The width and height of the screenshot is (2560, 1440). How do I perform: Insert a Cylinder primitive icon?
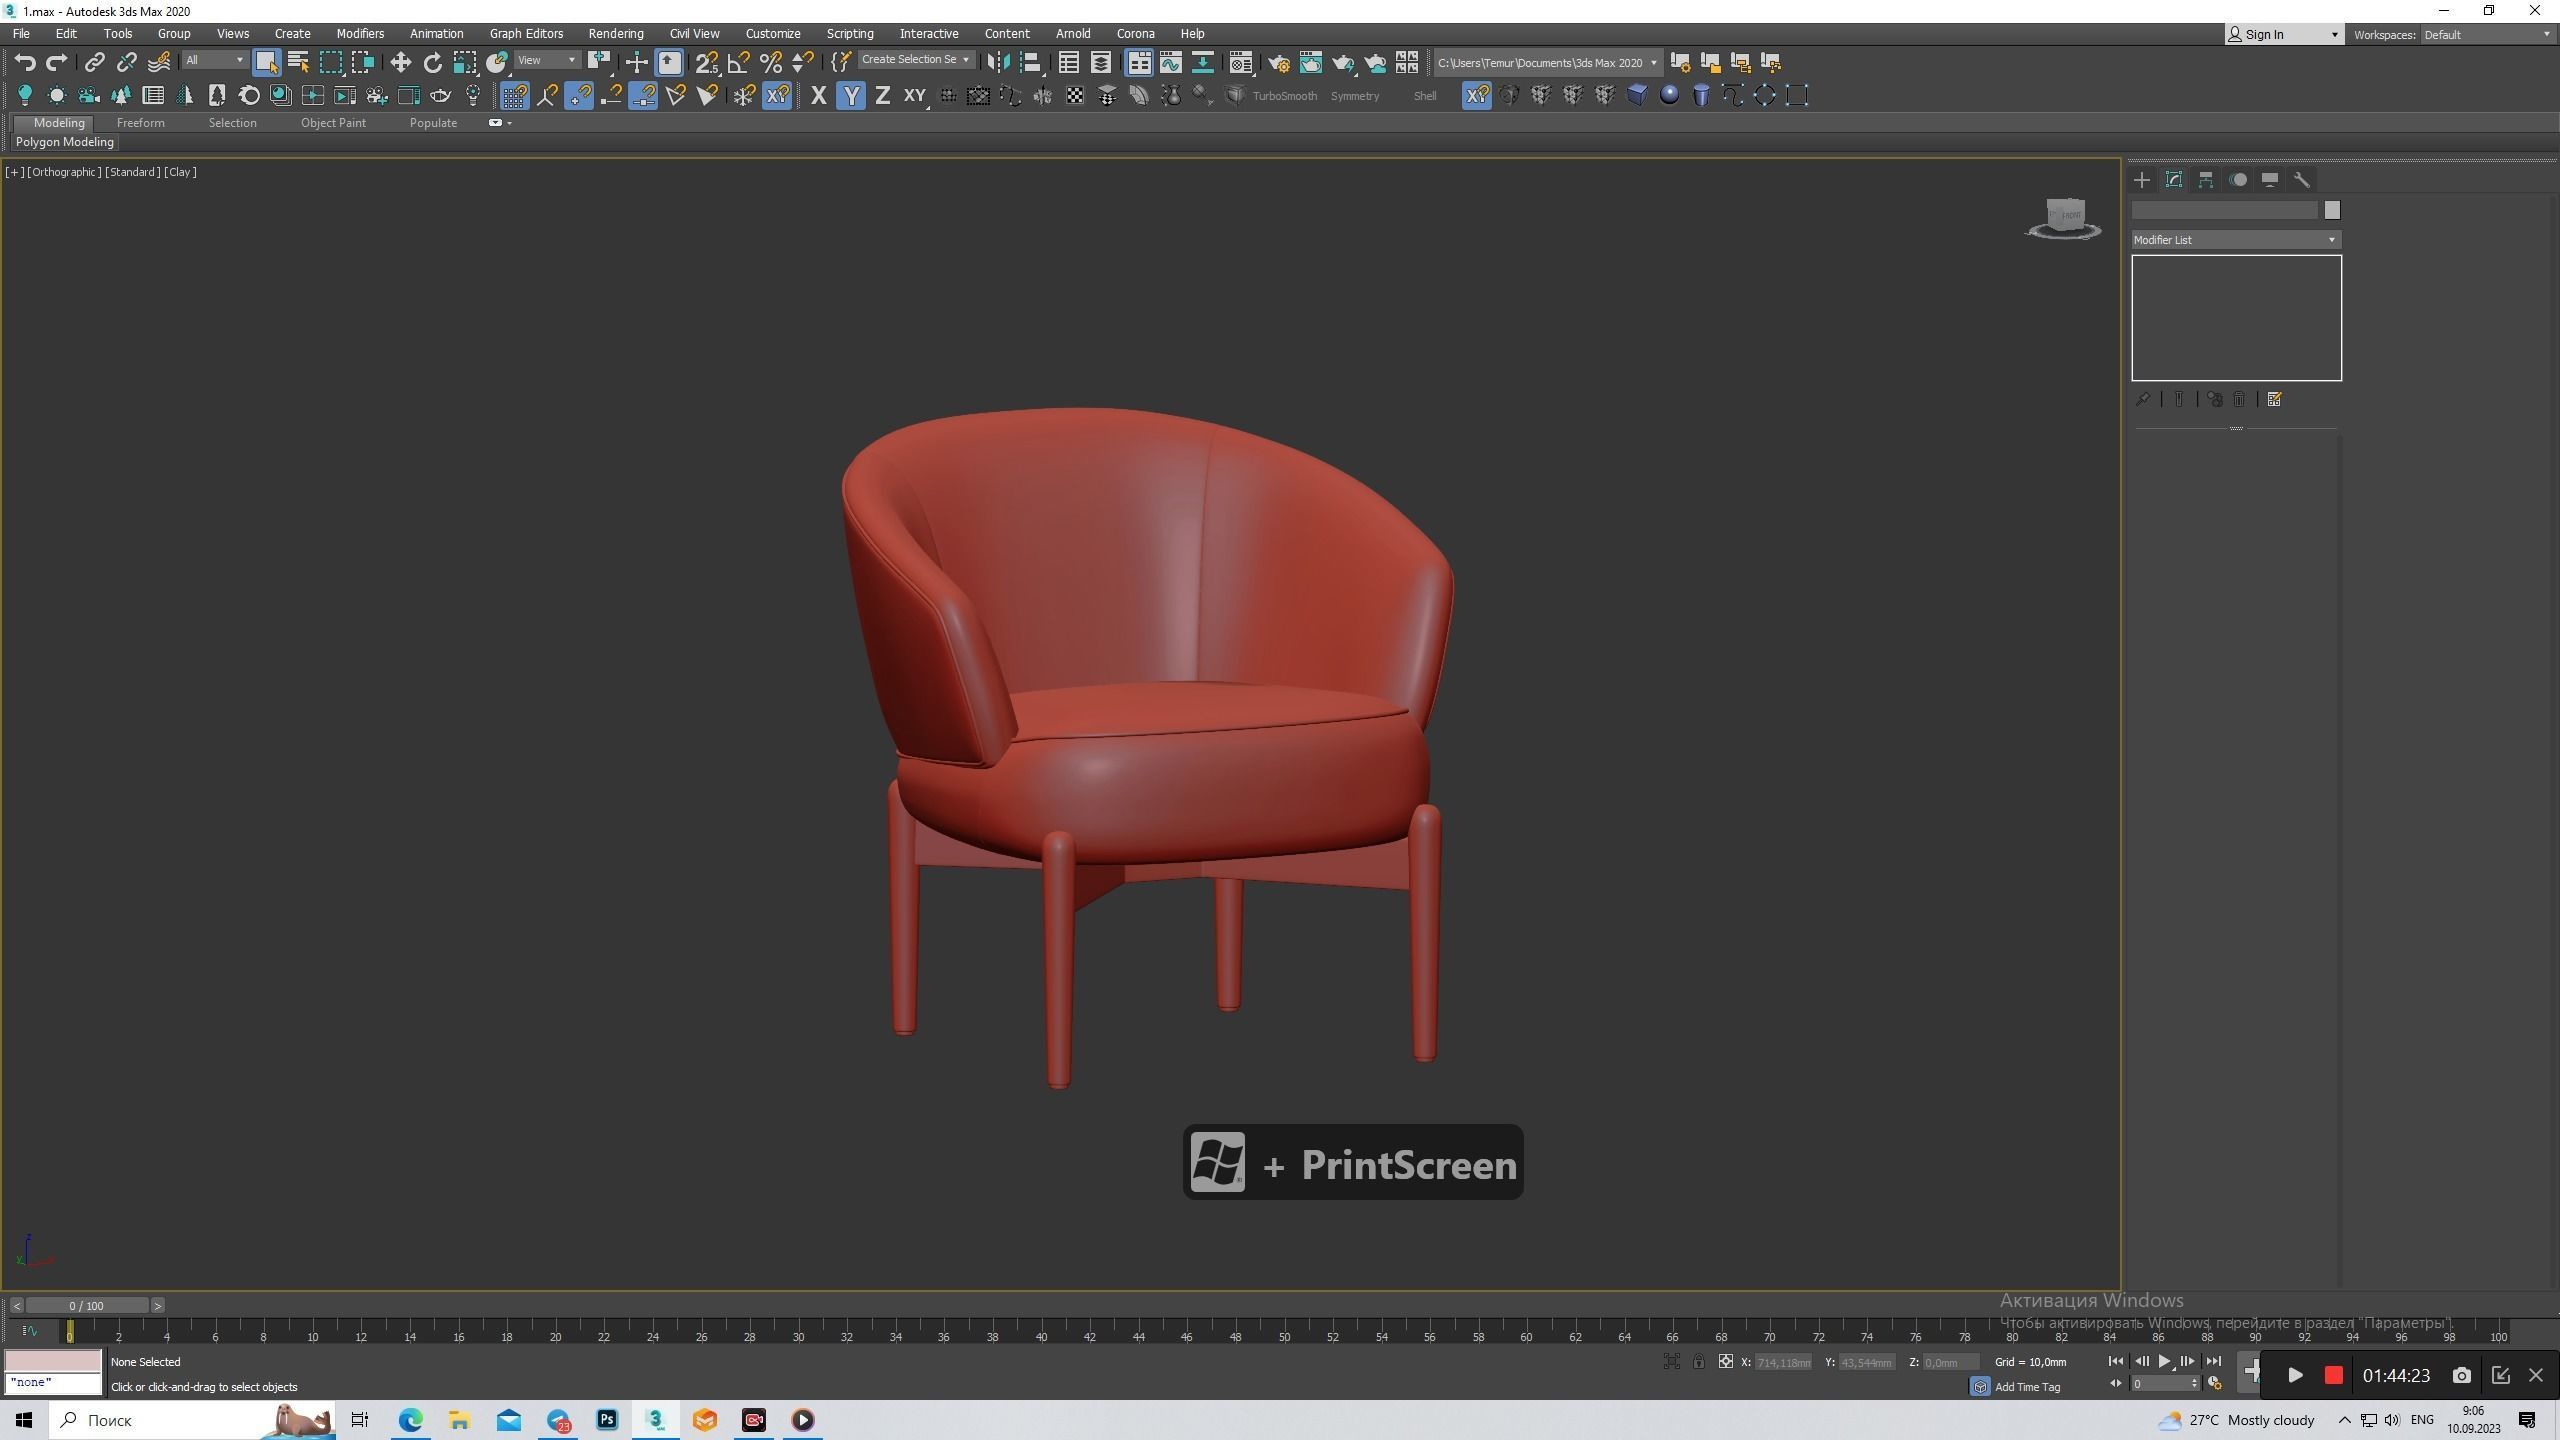coord(1701,95)
